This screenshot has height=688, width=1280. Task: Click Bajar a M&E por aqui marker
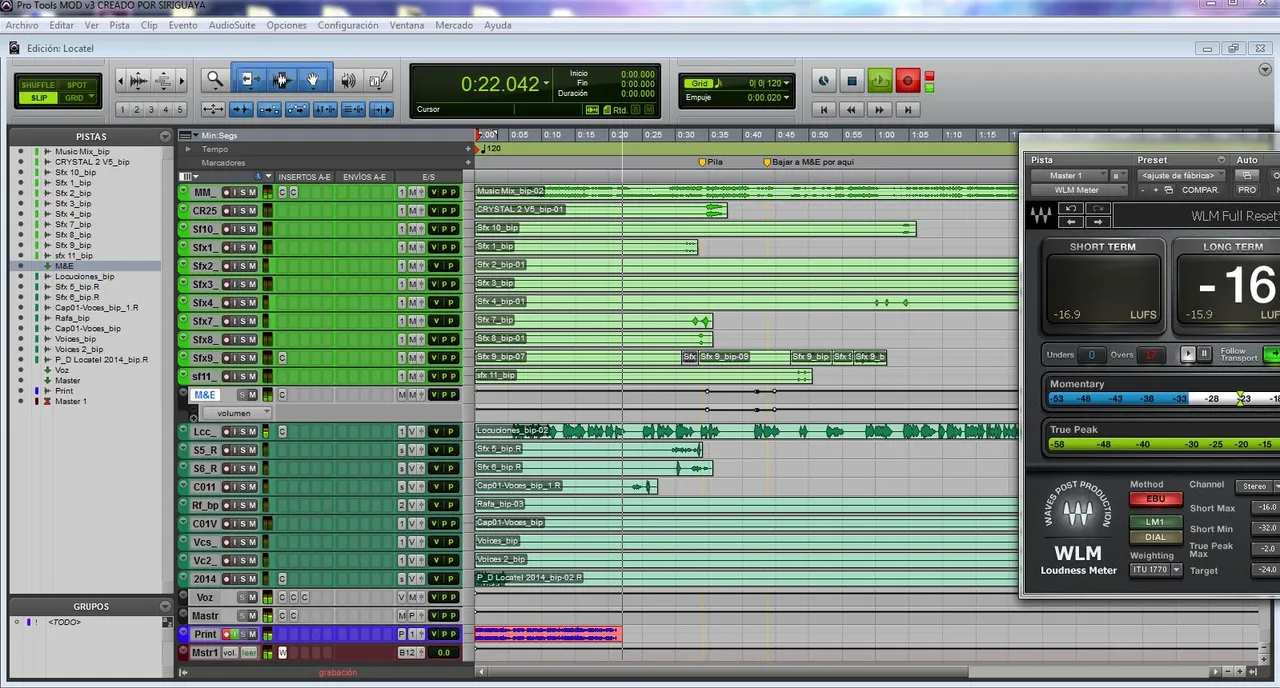[x=809, y=162]
